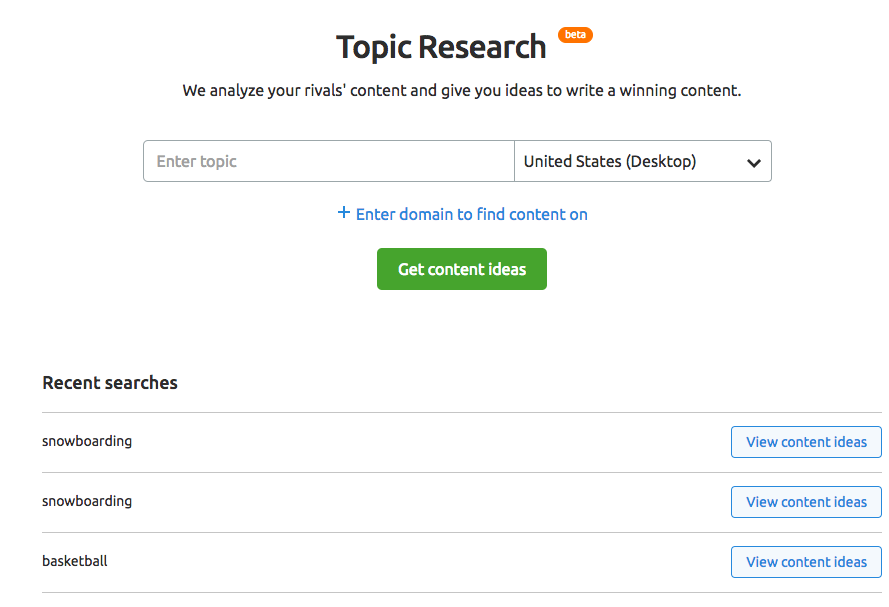The height and width of the screenshot is (607, 889).
Task: Click the tagline about analyzing rivals' content
Action: [x=462, y=91]
